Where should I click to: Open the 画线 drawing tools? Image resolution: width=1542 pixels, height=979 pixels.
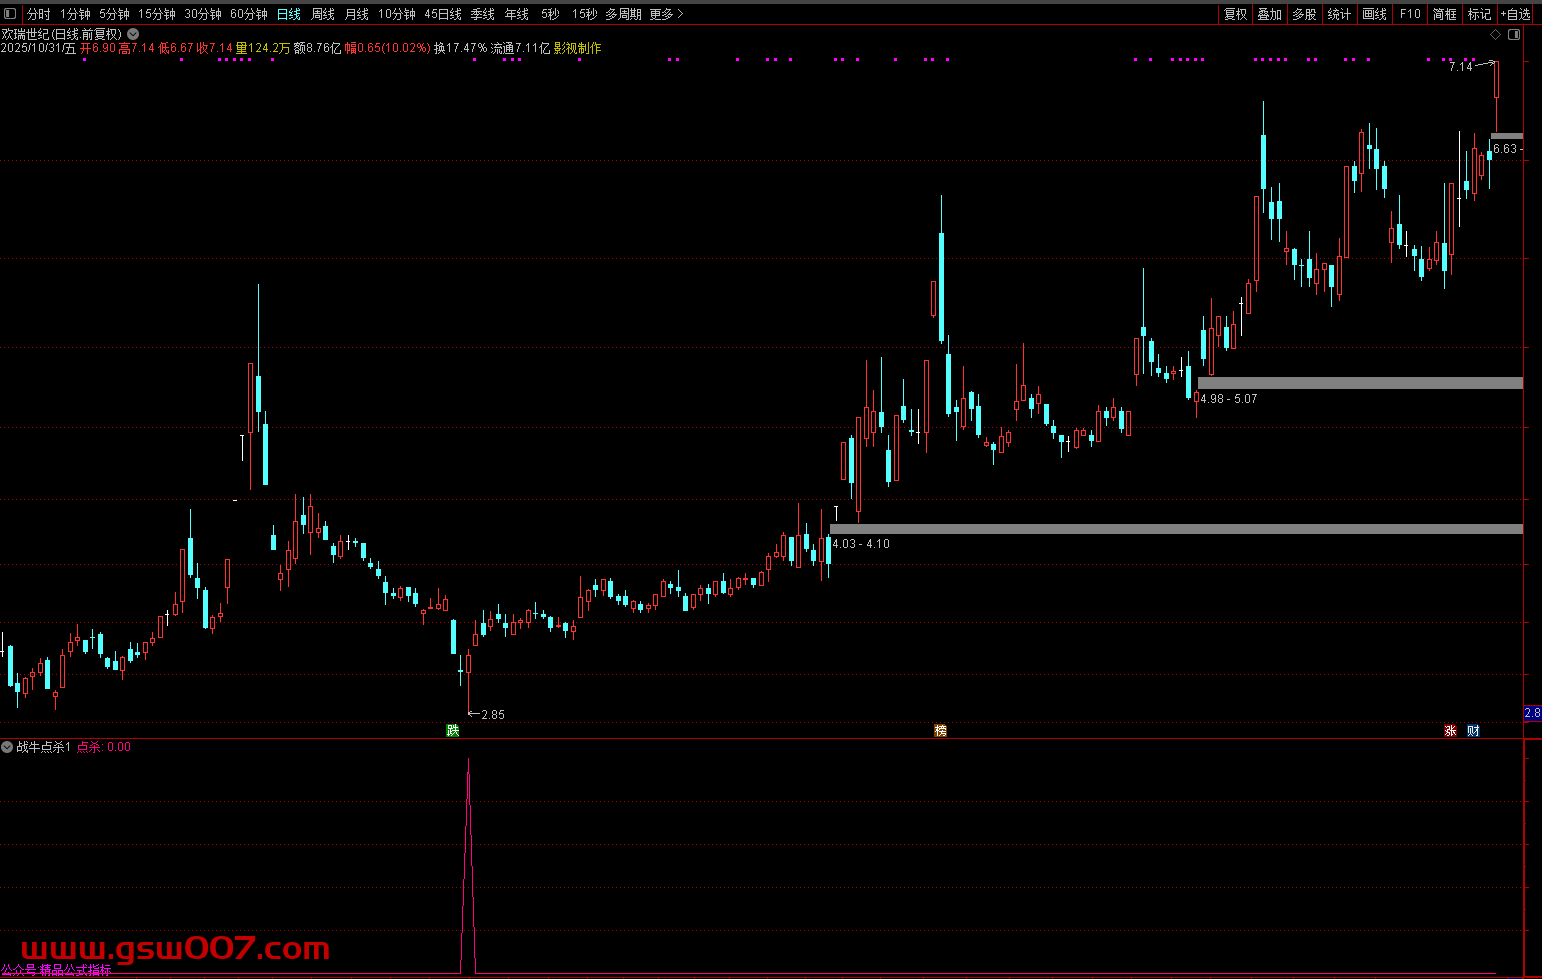(x=1375, y=14)
